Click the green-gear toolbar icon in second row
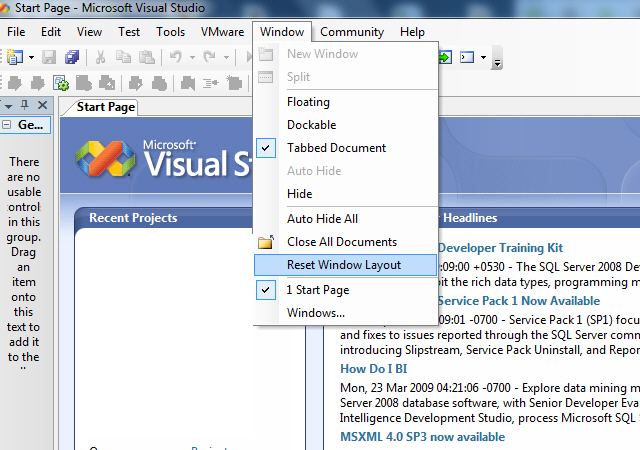640x450 pixels. click(x=61, y=83)
